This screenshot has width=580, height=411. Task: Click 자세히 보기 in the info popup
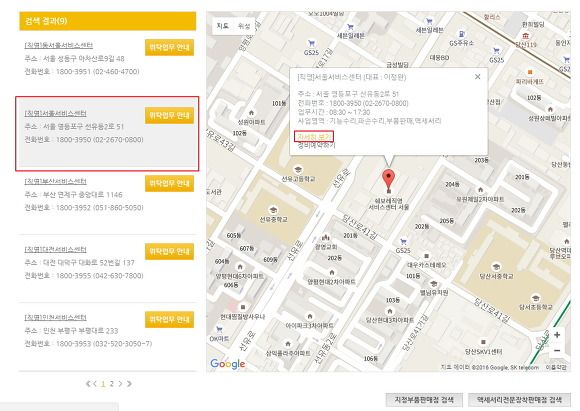pos(314,137)
